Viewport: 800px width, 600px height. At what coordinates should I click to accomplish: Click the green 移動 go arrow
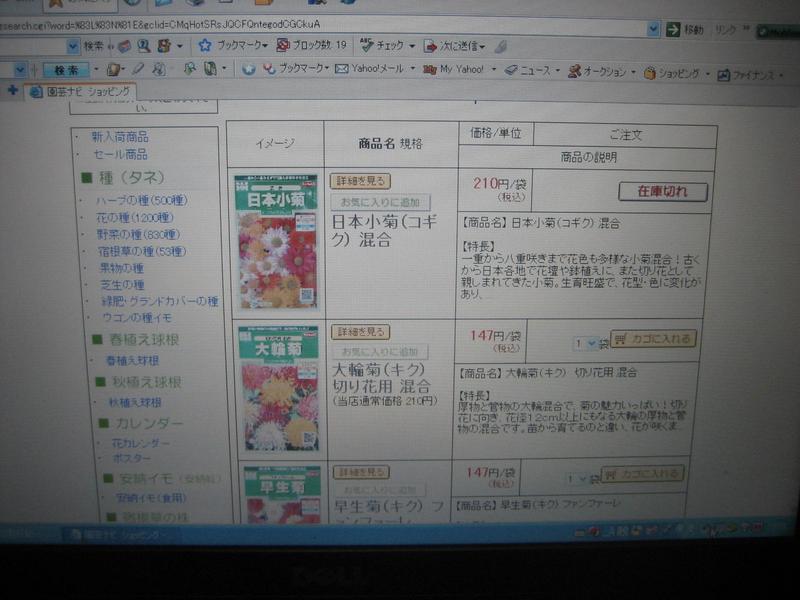coord(673,30)
